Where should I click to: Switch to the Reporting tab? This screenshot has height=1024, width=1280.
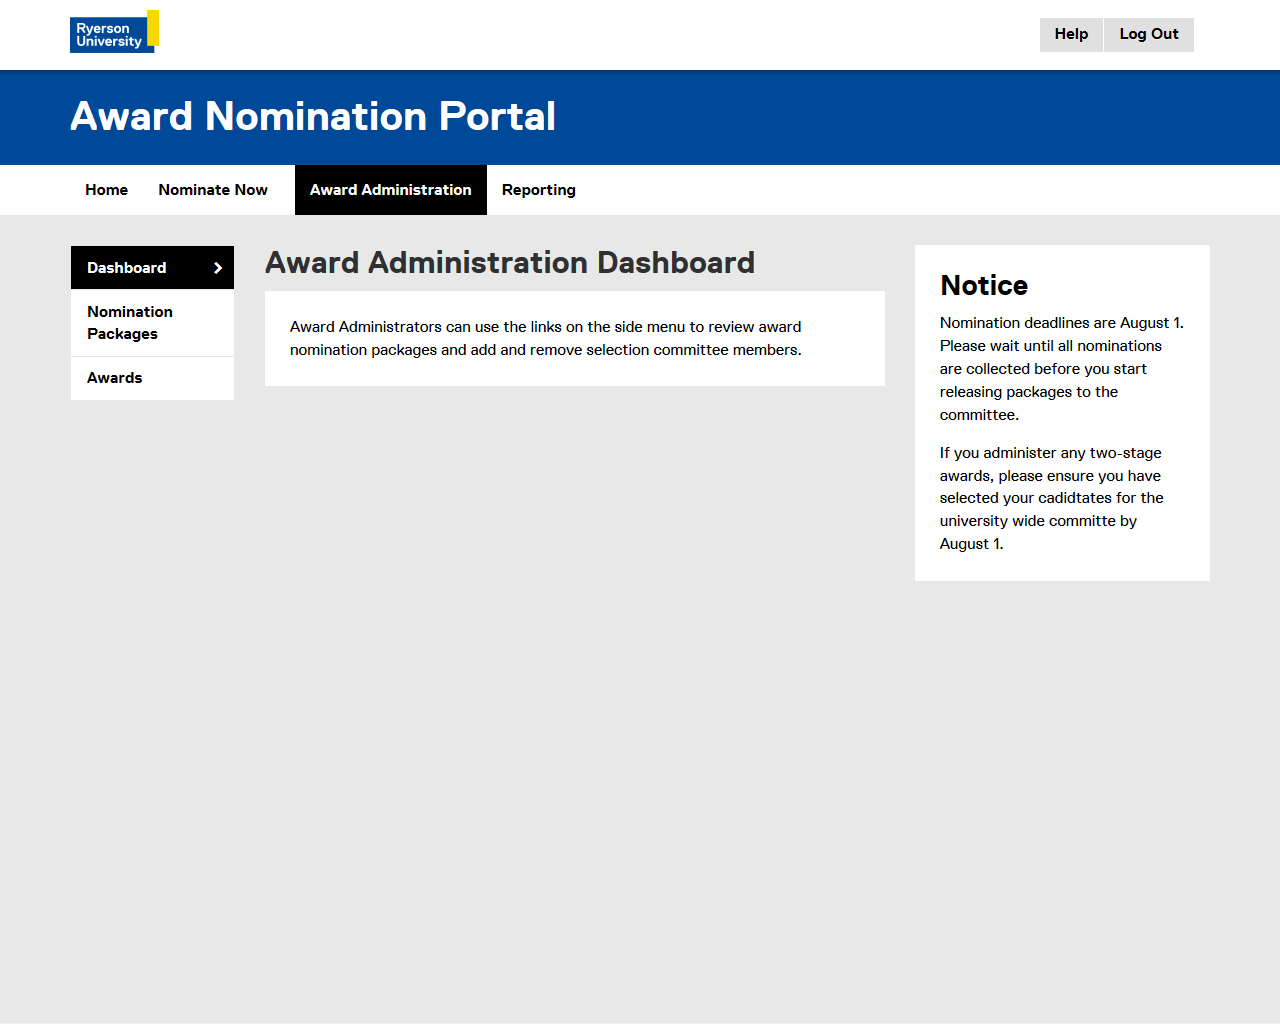pyautogui.click(x=538, y=190)
